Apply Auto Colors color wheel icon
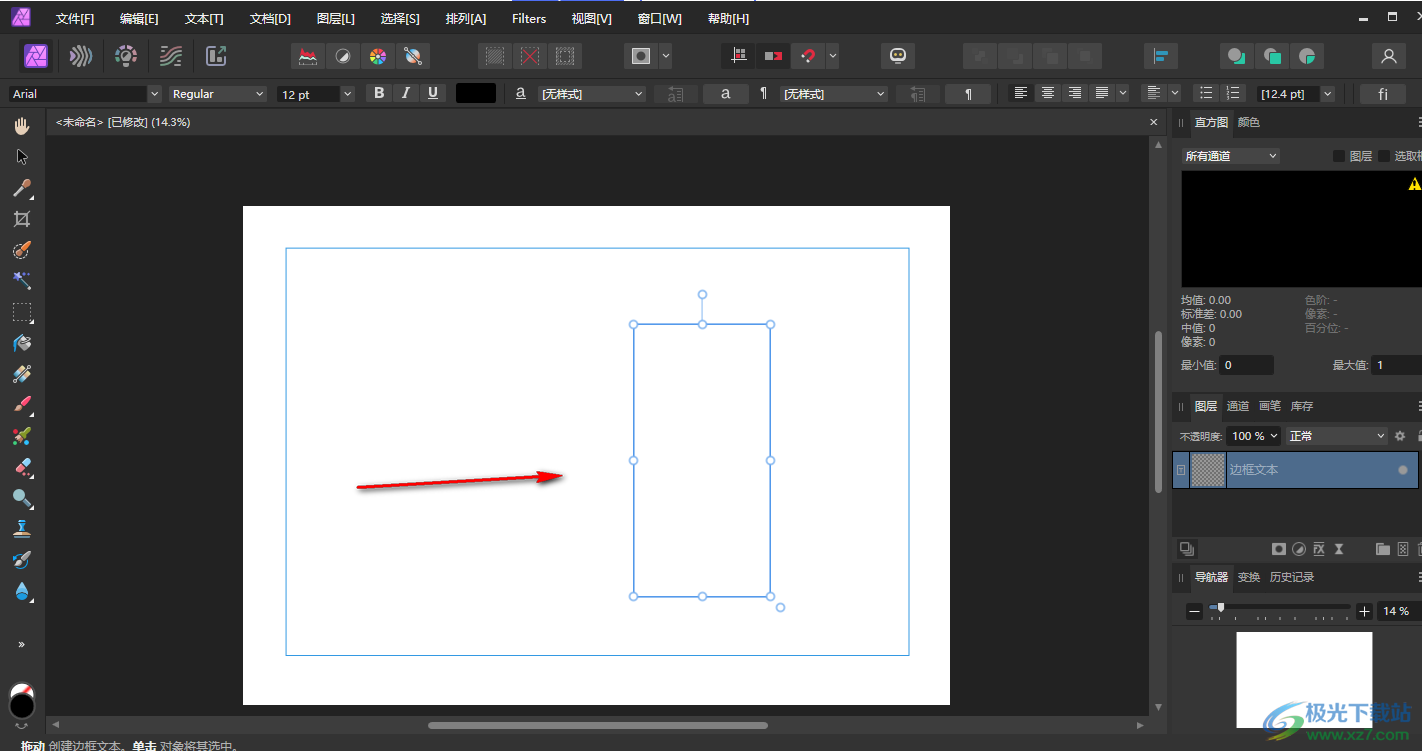Viewport: 1422px width, 751px height. pyautogui.click(x=377, y=57)
